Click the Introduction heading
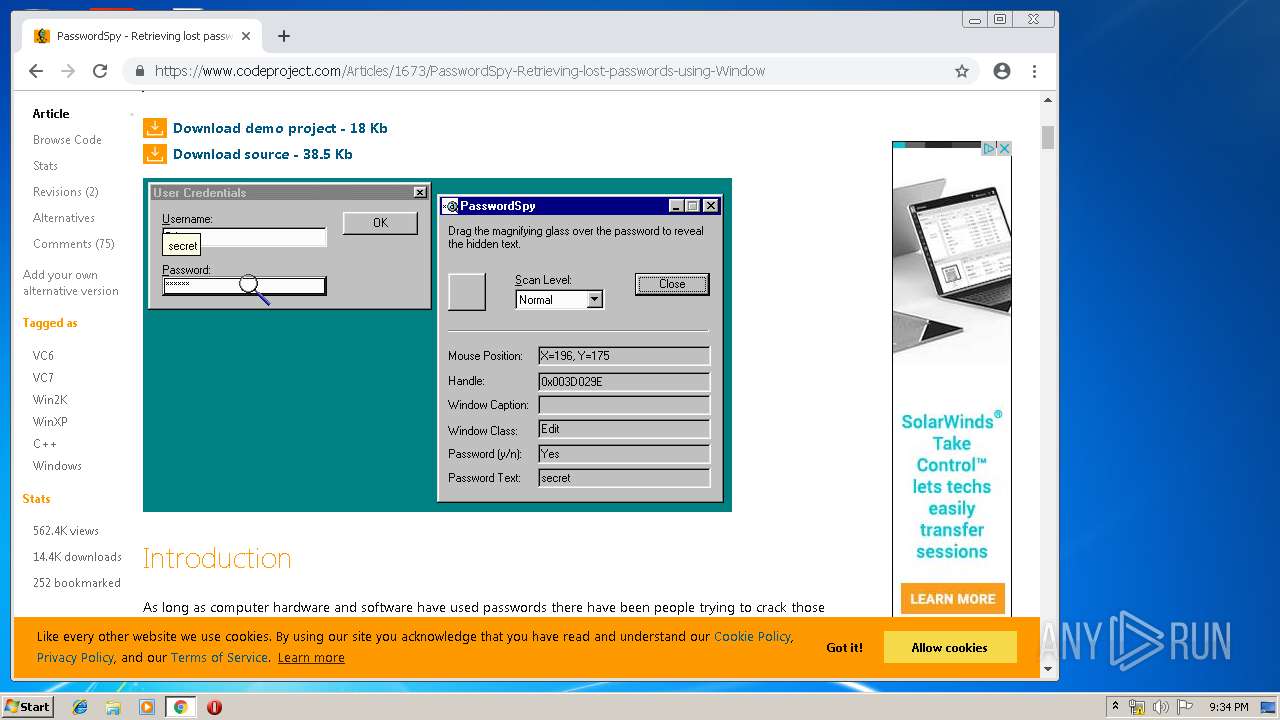Viewport: 1280px width, 720px height. (217, 558)
